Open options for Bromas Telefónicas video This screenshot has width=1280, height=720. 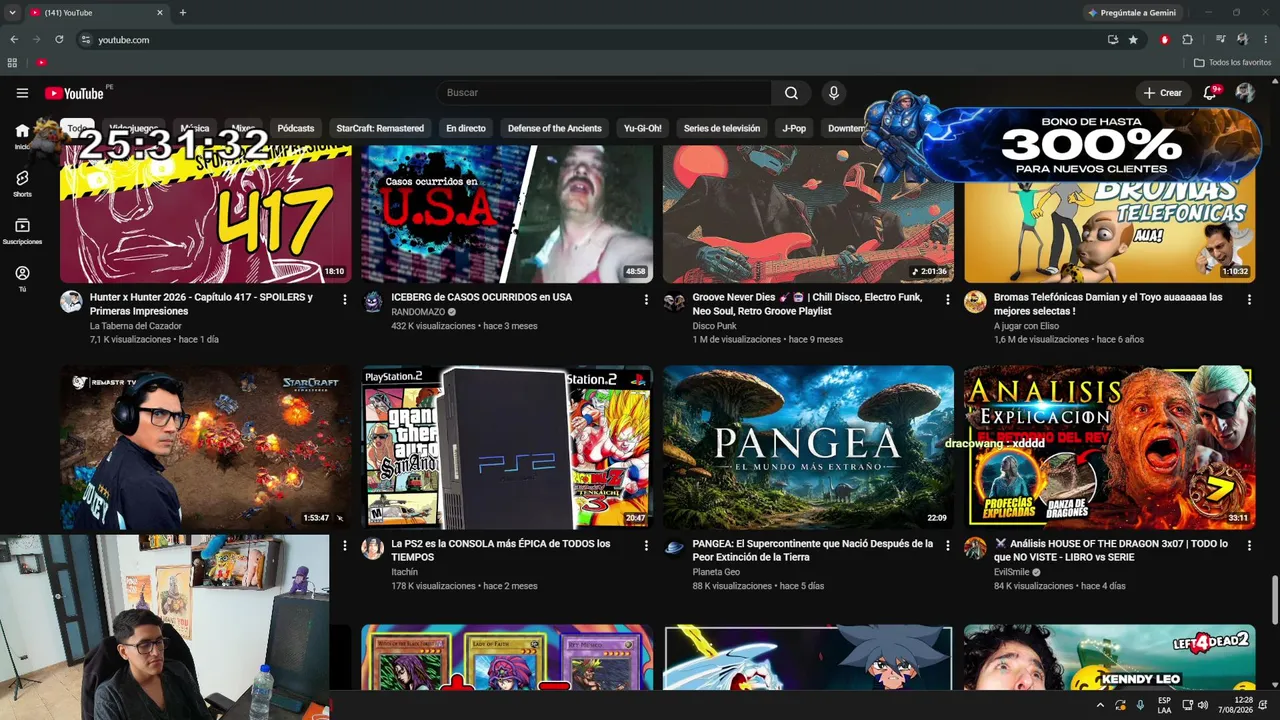click(1249, 299)
